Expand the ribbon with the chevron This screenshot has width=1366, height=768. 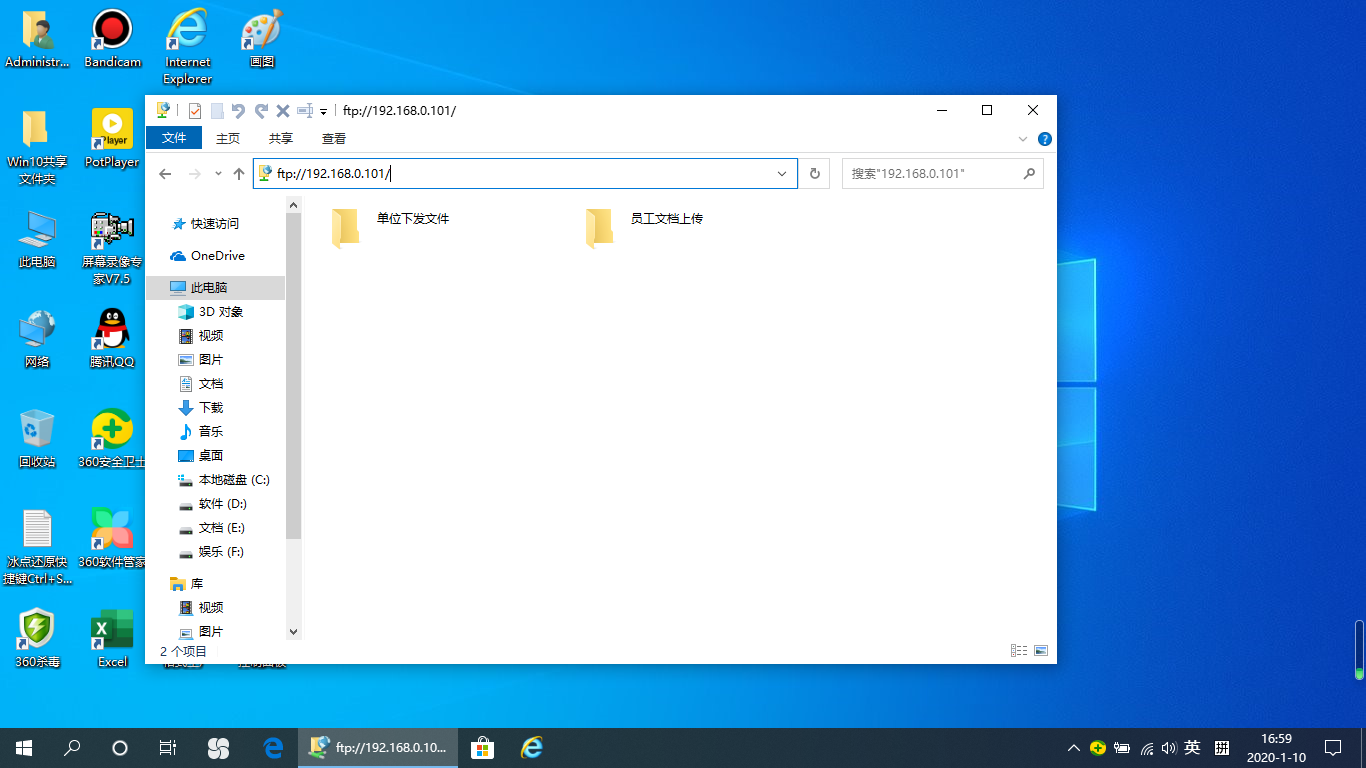tap(1023, 139)
